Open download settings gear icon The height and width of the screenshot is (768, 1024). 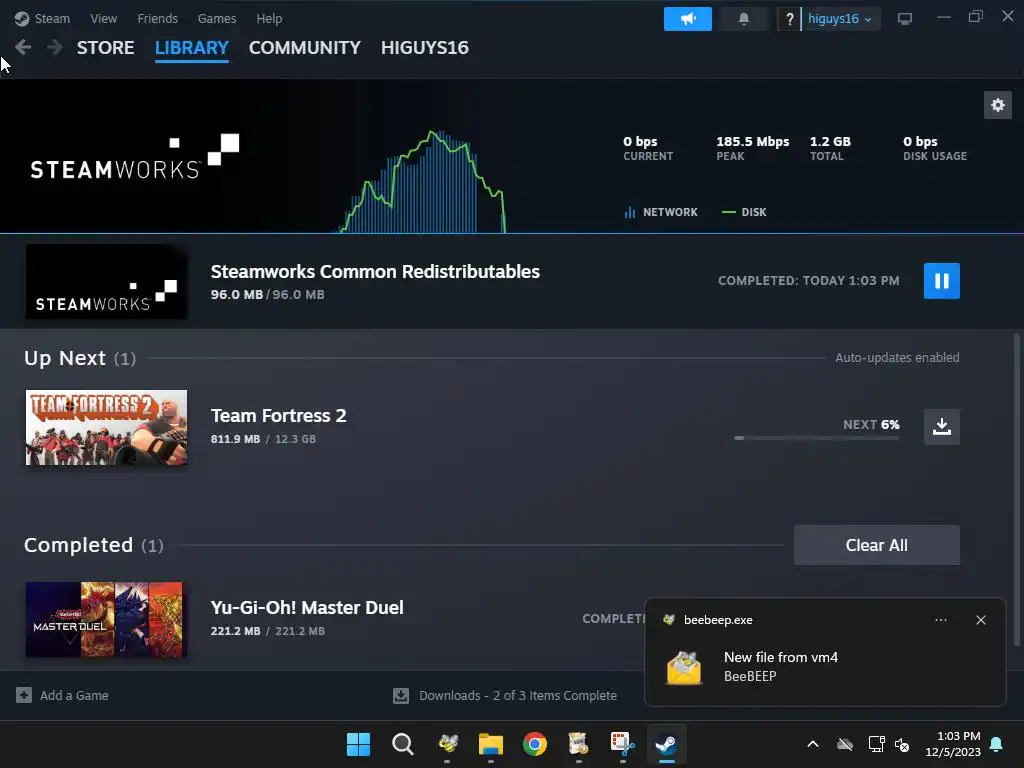997,105
